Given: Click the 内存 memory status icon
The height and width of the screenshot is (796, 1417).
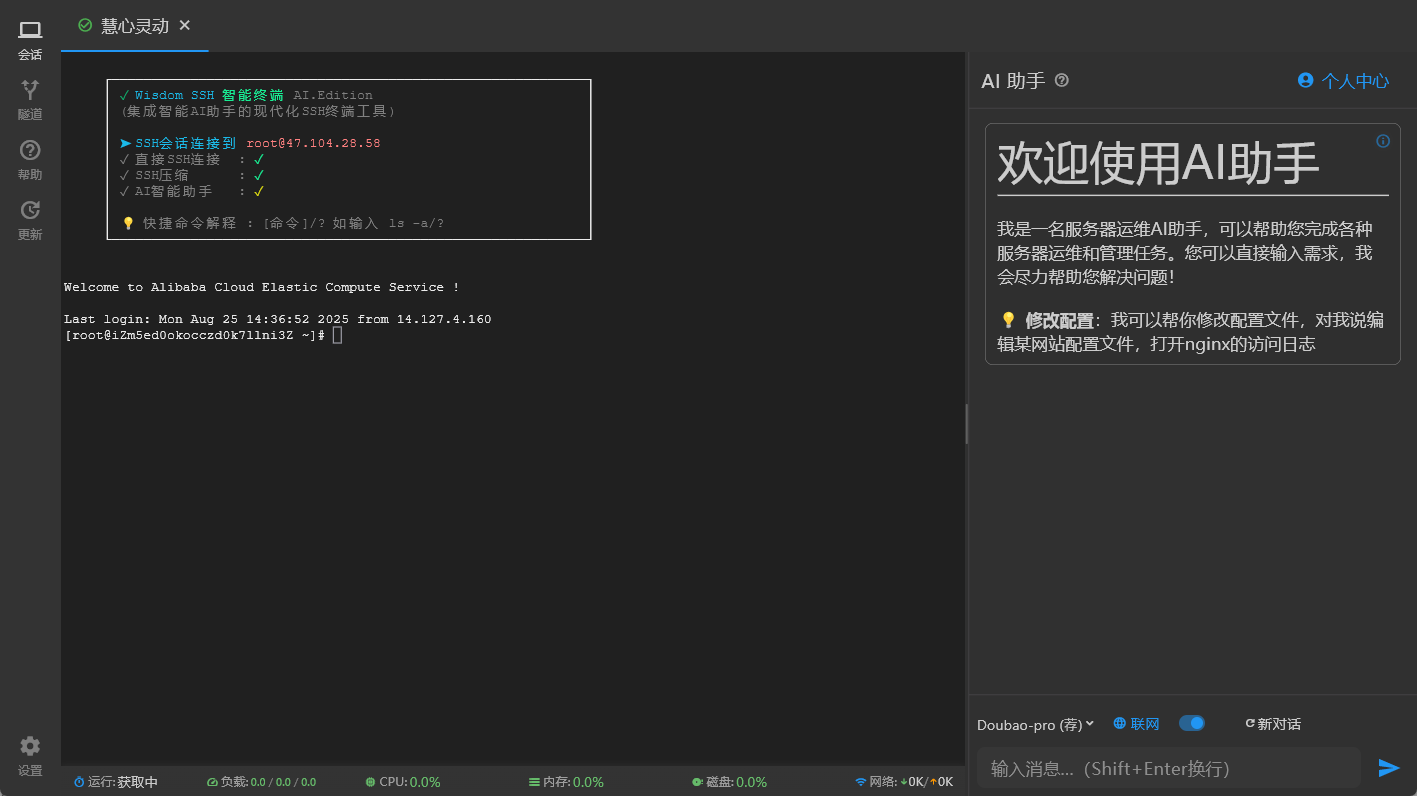Looking at the screenshot, I should point(534,782).
